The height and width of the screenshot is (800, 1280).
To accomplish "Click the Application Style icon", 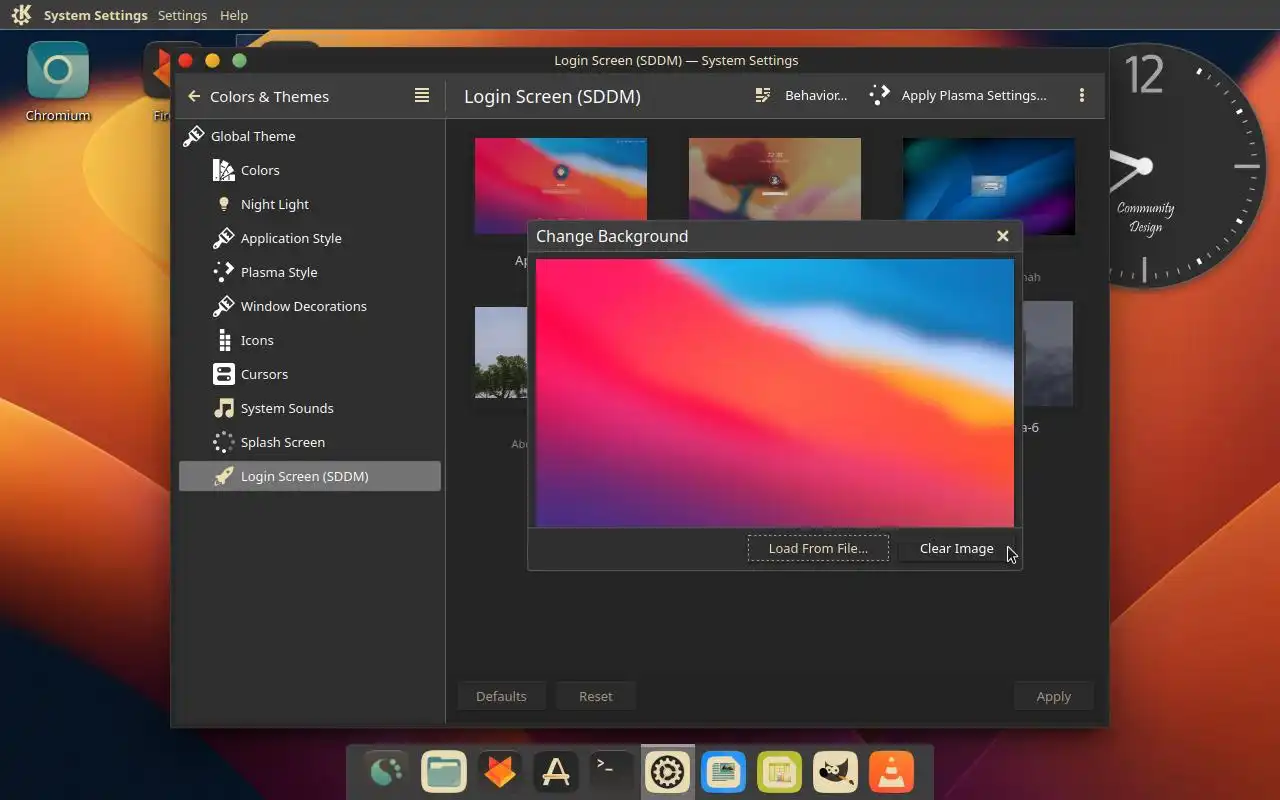I will point(224,238).
